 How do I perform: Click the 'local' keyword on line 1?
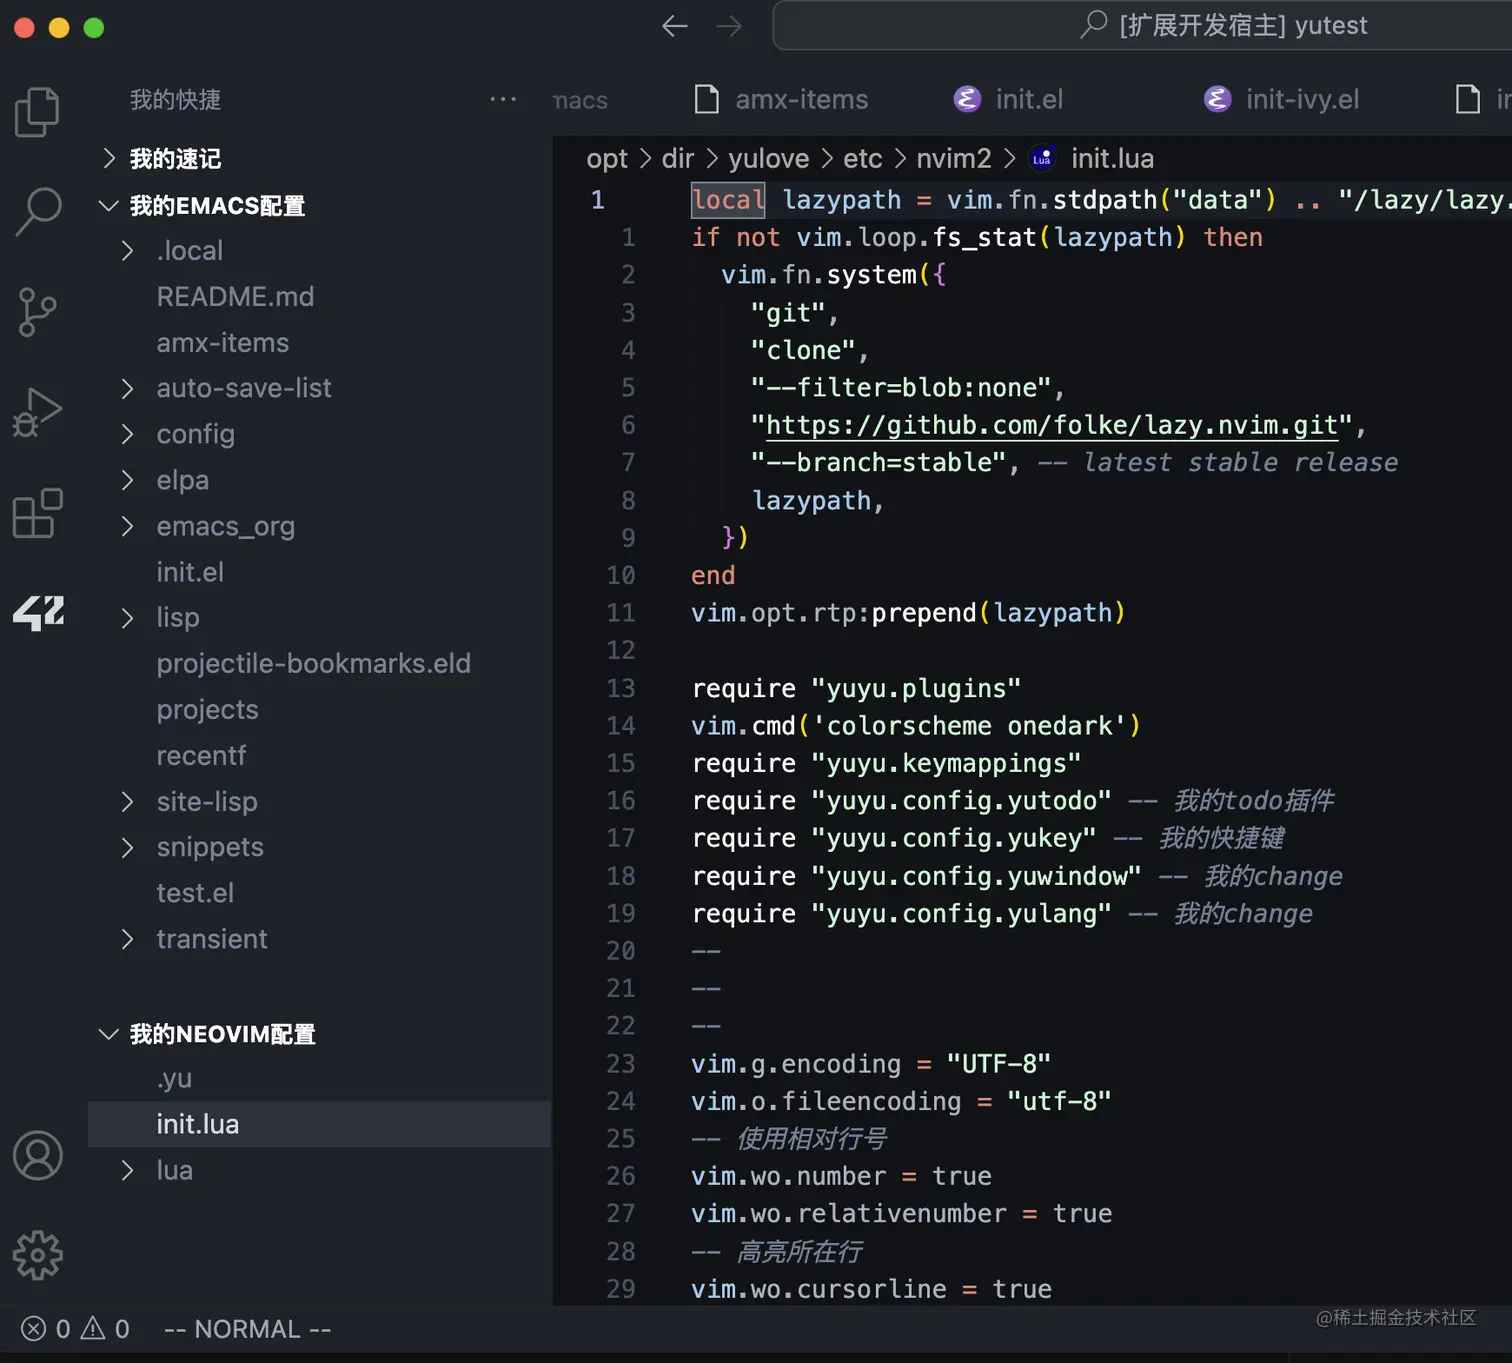728,200
